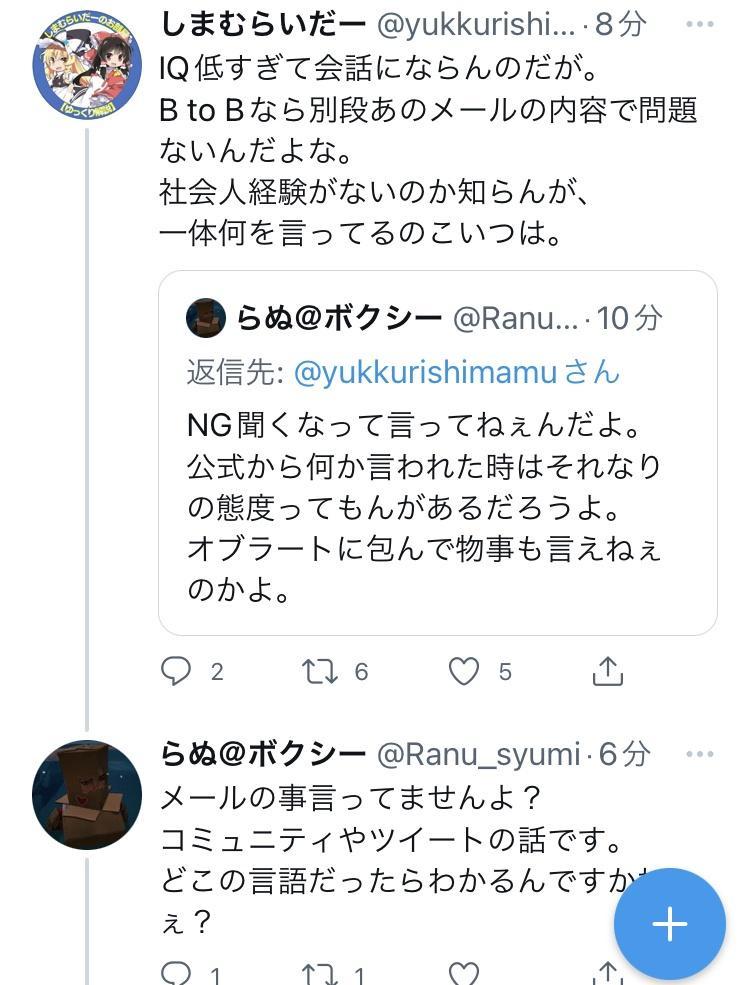View the first tweet's 8分 timestamp

(621, 24)
